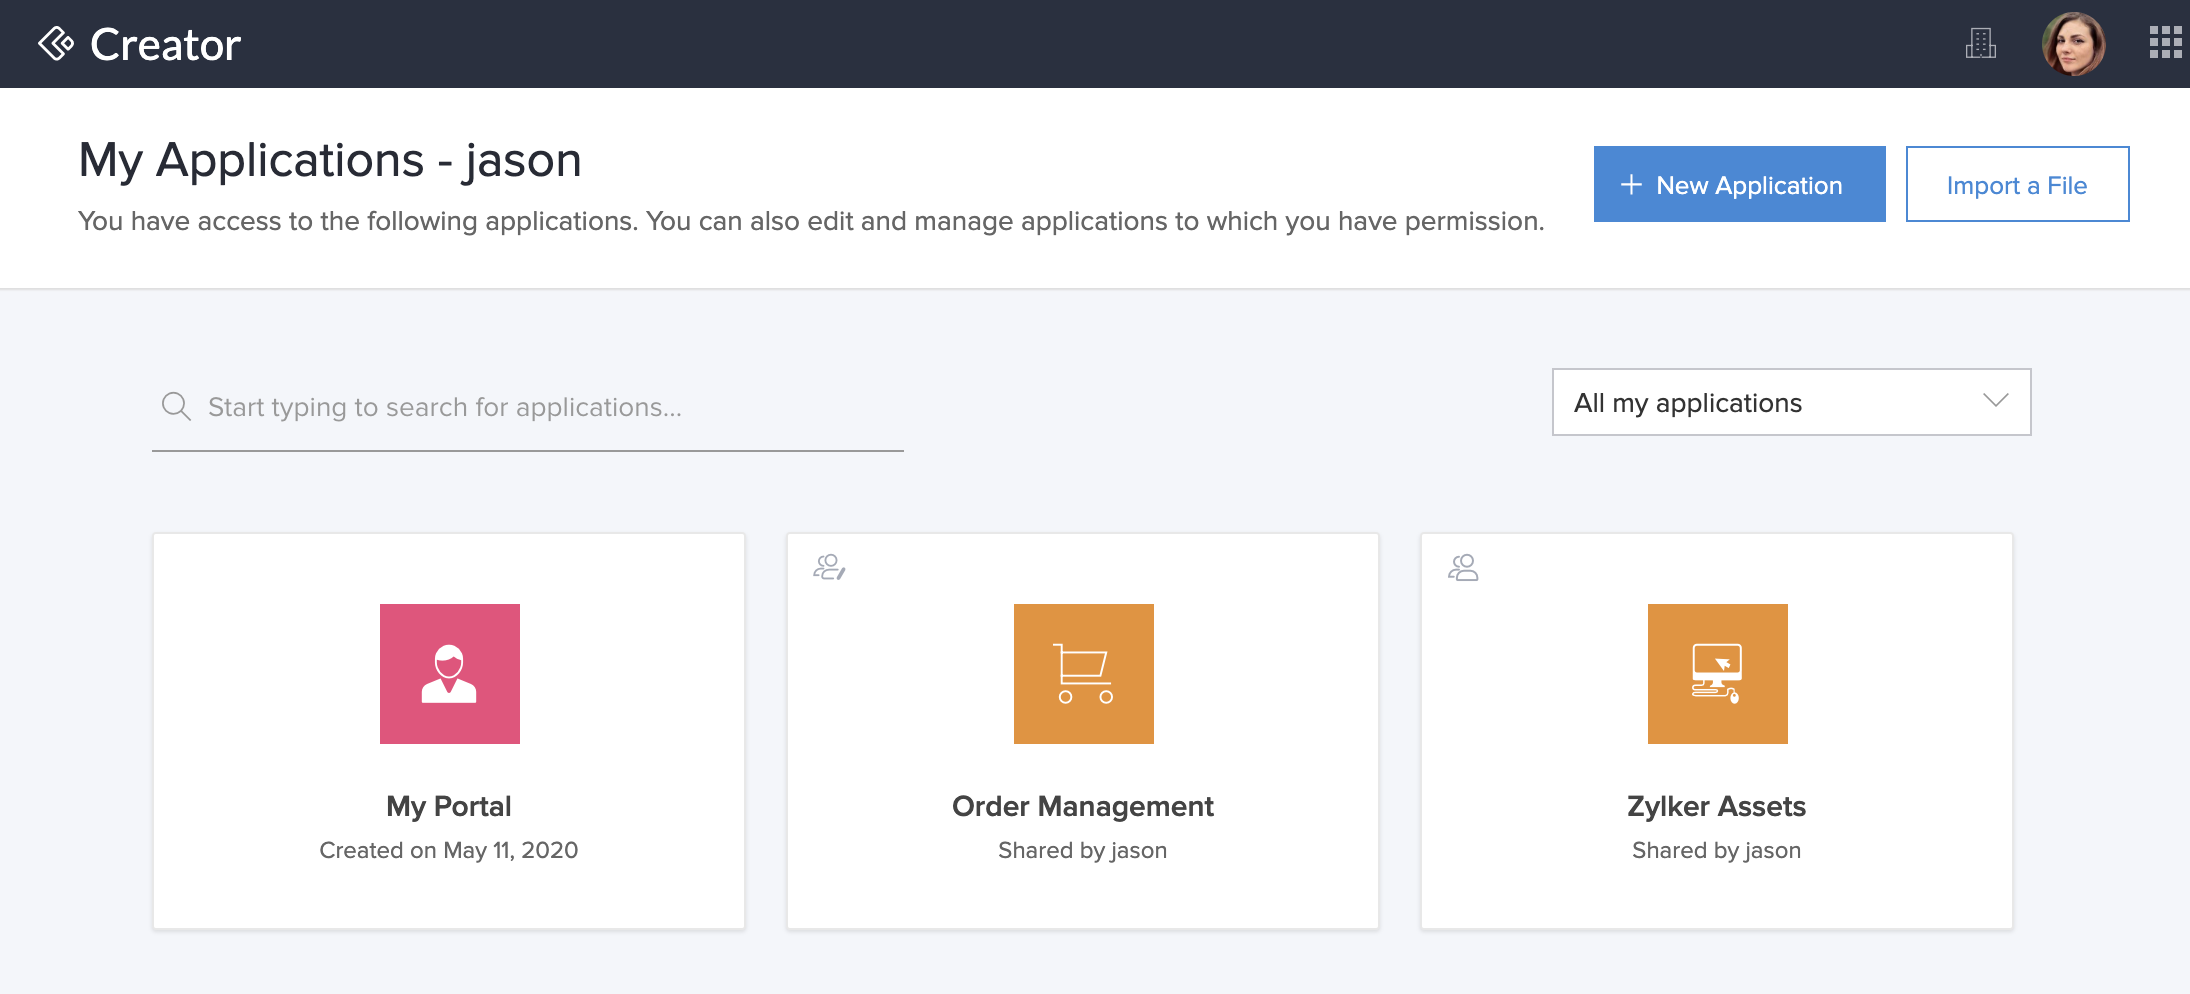Viewport: 2190px width, 994px height.
Task: Click the search magnifier icon
Action: pos(176,406)
